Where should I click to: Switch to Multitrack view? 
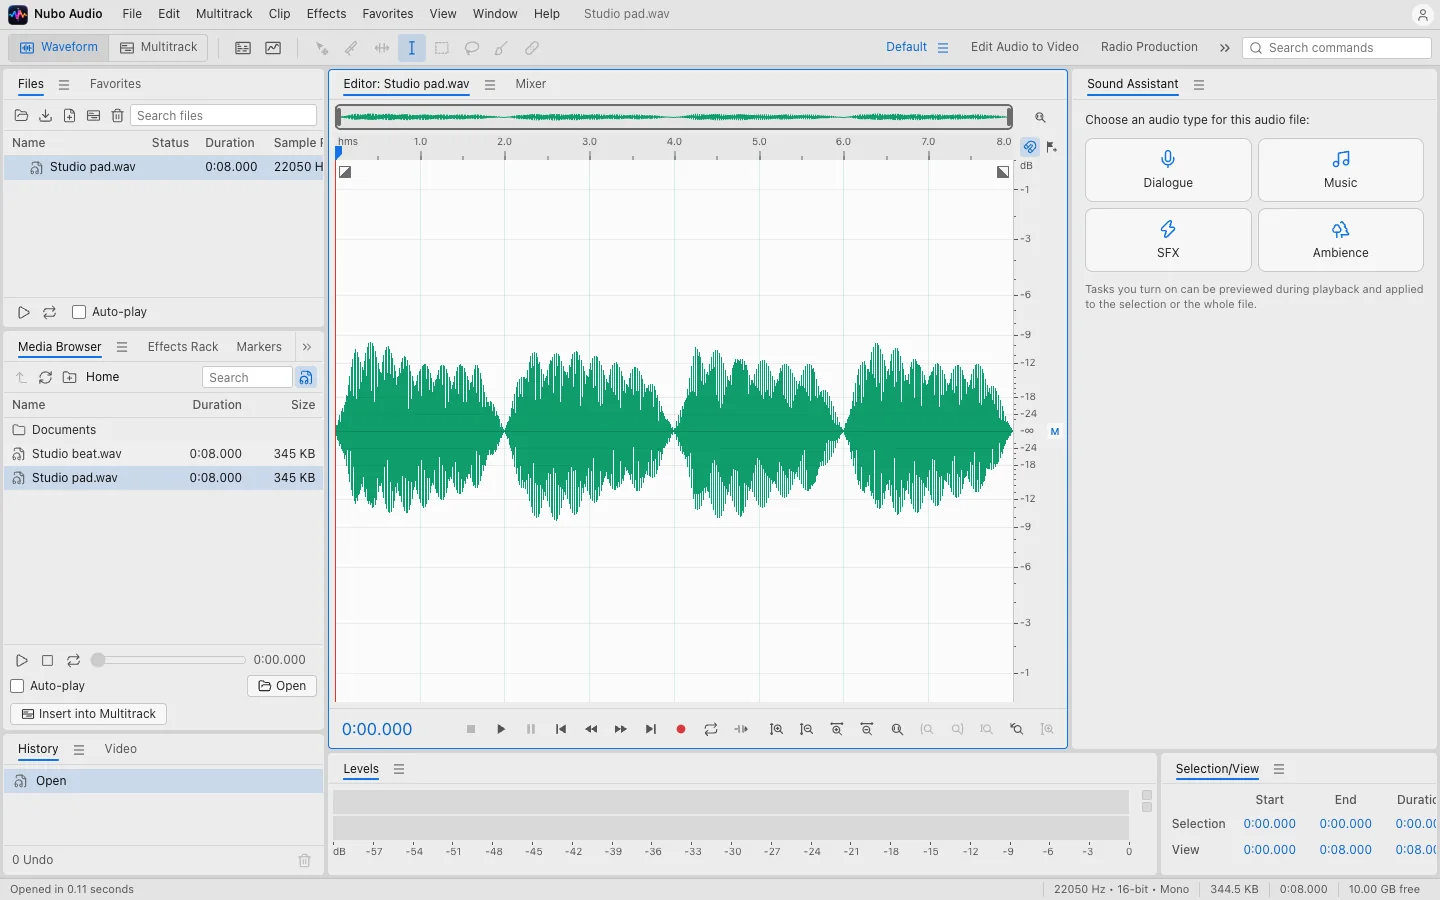coord(159,47)
